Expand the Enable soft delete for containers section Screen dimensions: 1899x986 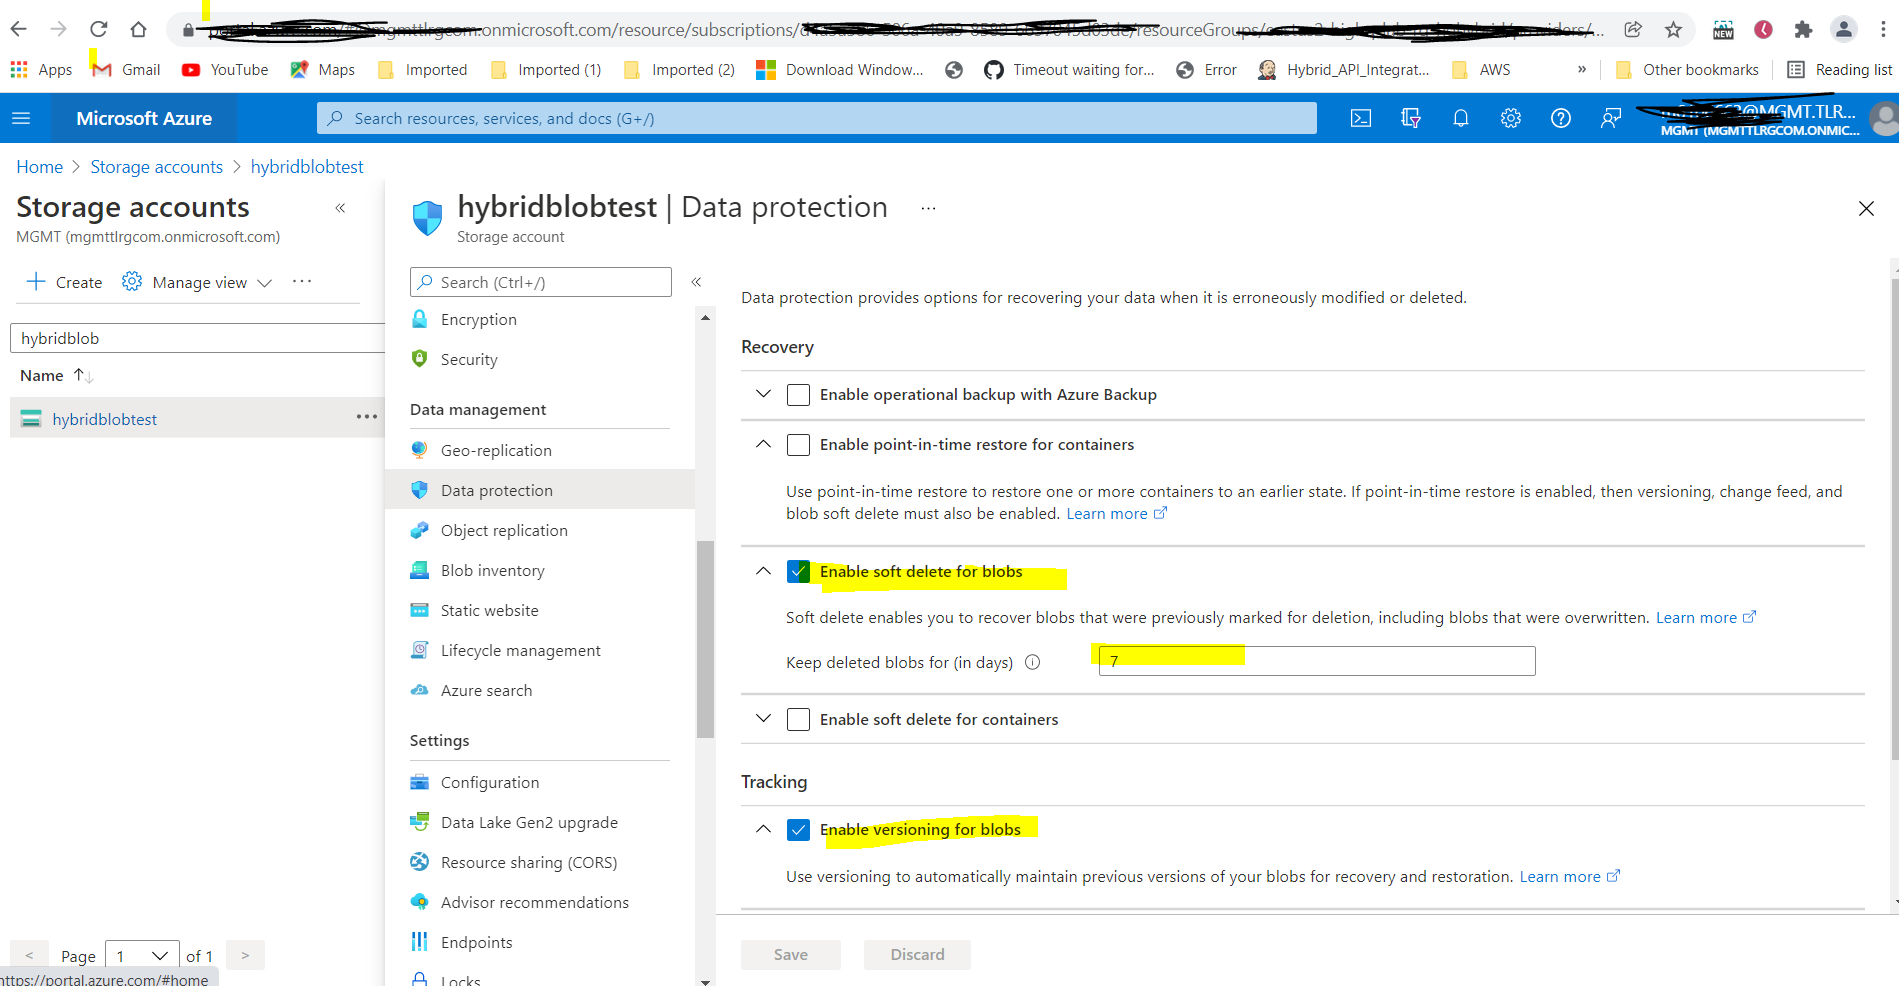pyautogui.click(x=763, y=719)
